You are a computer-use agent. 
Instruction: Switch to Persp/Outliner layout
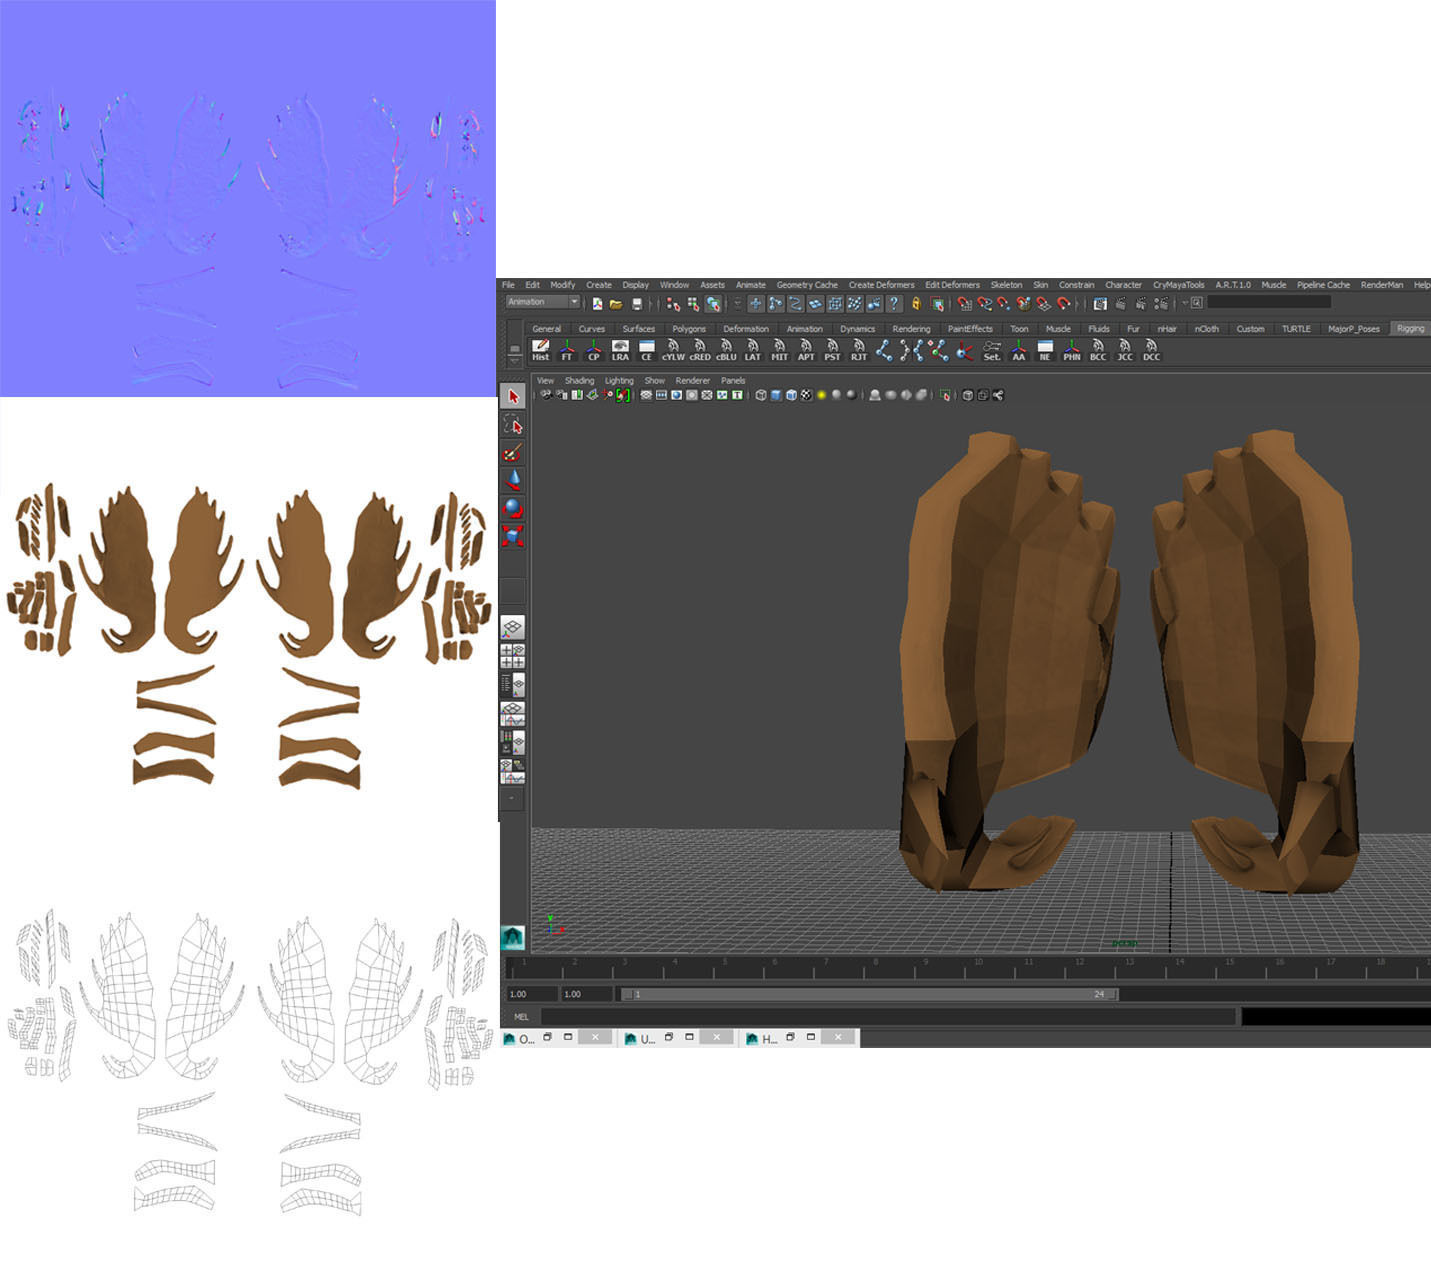[512, 684]
